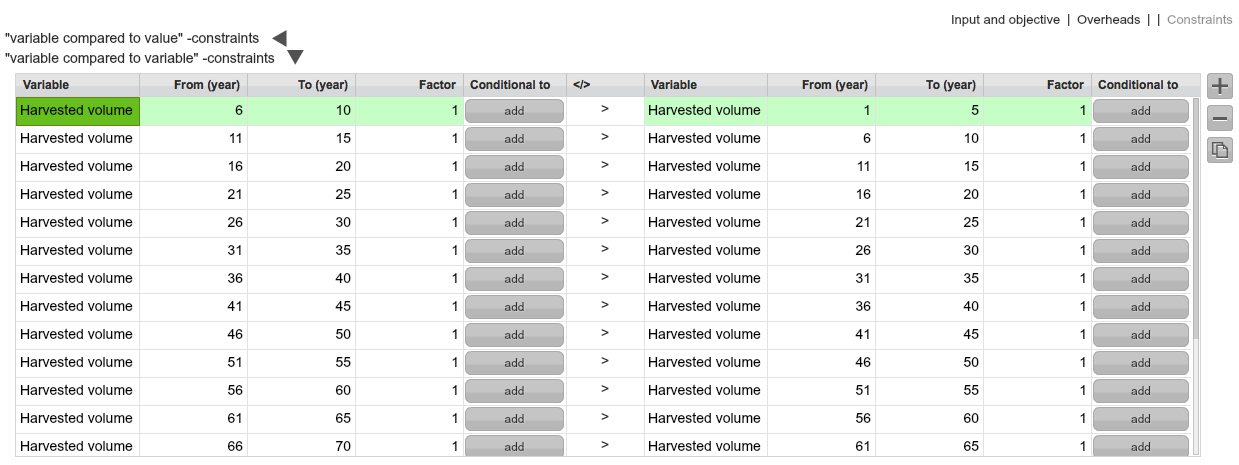The height and width of the screenshot is (465, 1239).
Task: Change comparison operator in row From 6
Action: click(605, 111)
